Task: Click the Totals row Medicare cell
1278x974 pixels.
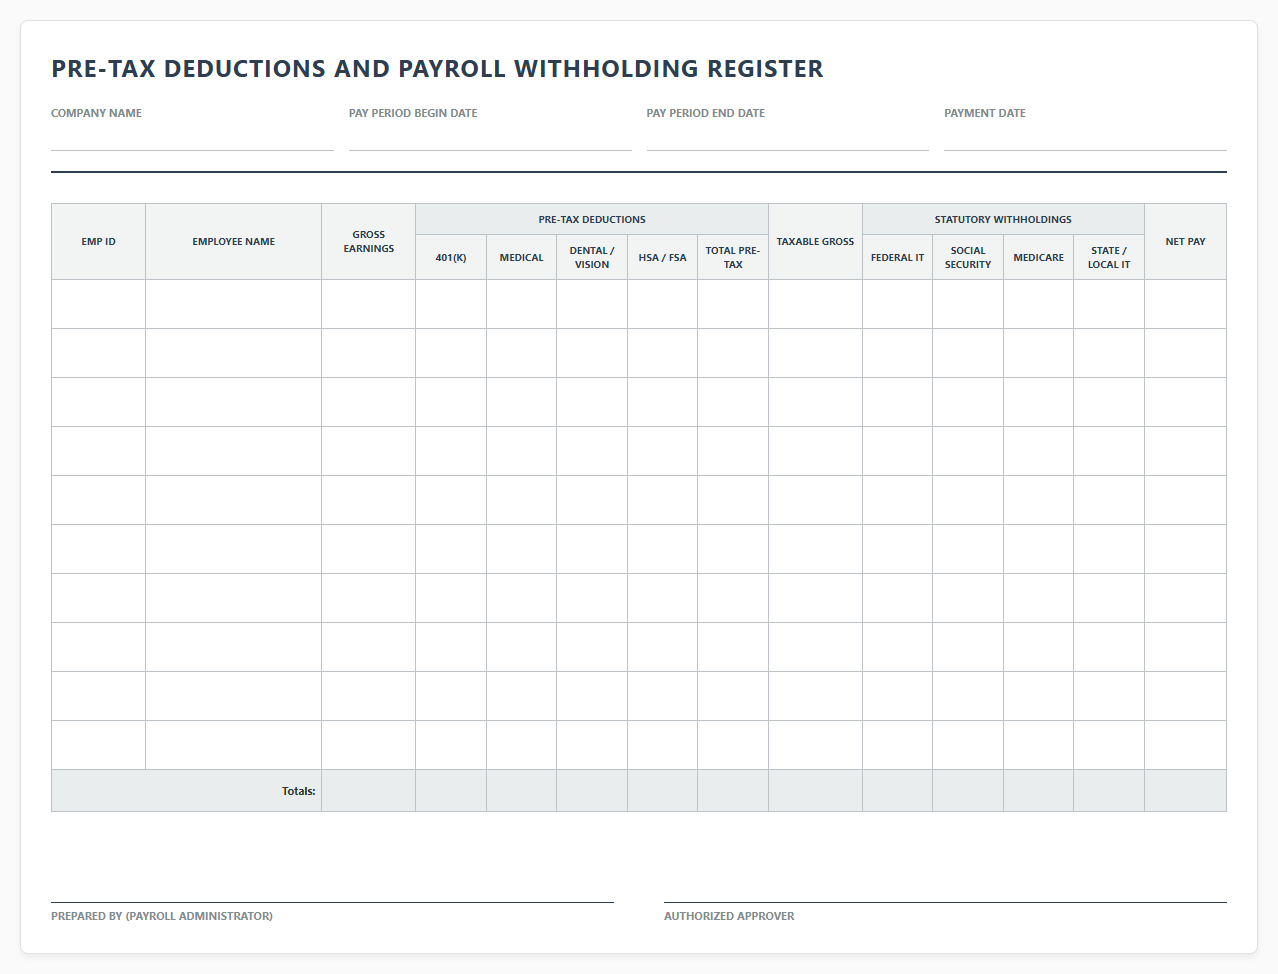Action: click(1039, 791)
